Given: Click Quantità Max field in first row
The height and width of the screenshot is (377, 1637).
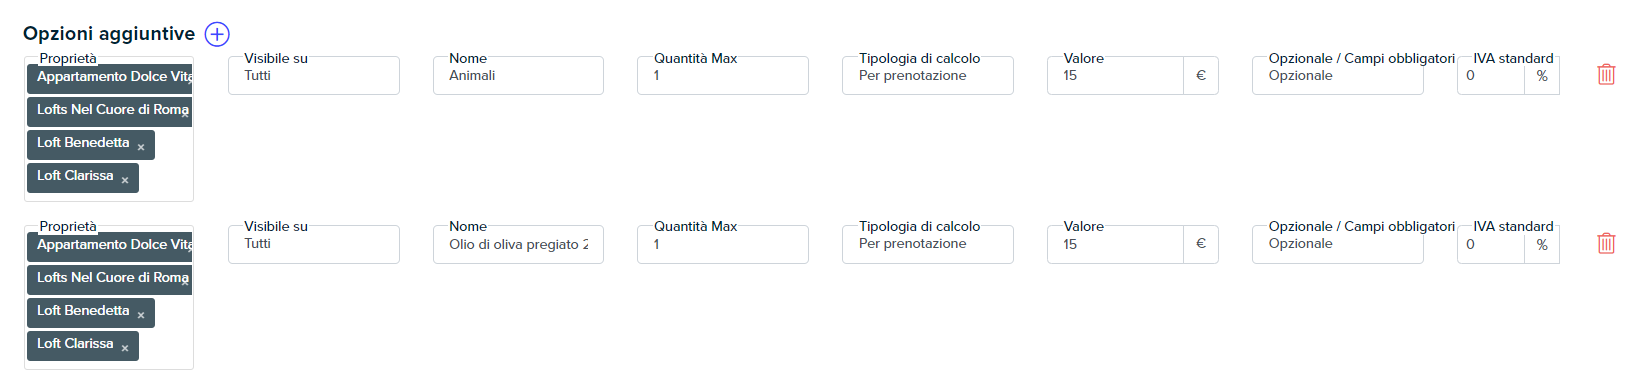Looking at the screenshot, I should (x=723, y=76).
